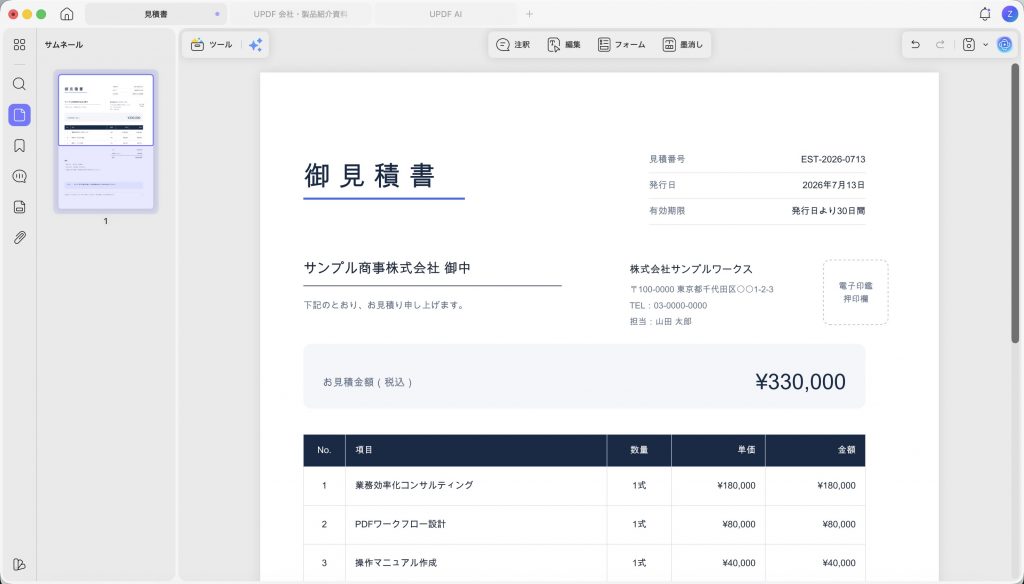Click the TEL：03-0000-0000 line
Image resolution: width=1024 pixels, height=584 pixels.
click(x=668, y=305)
